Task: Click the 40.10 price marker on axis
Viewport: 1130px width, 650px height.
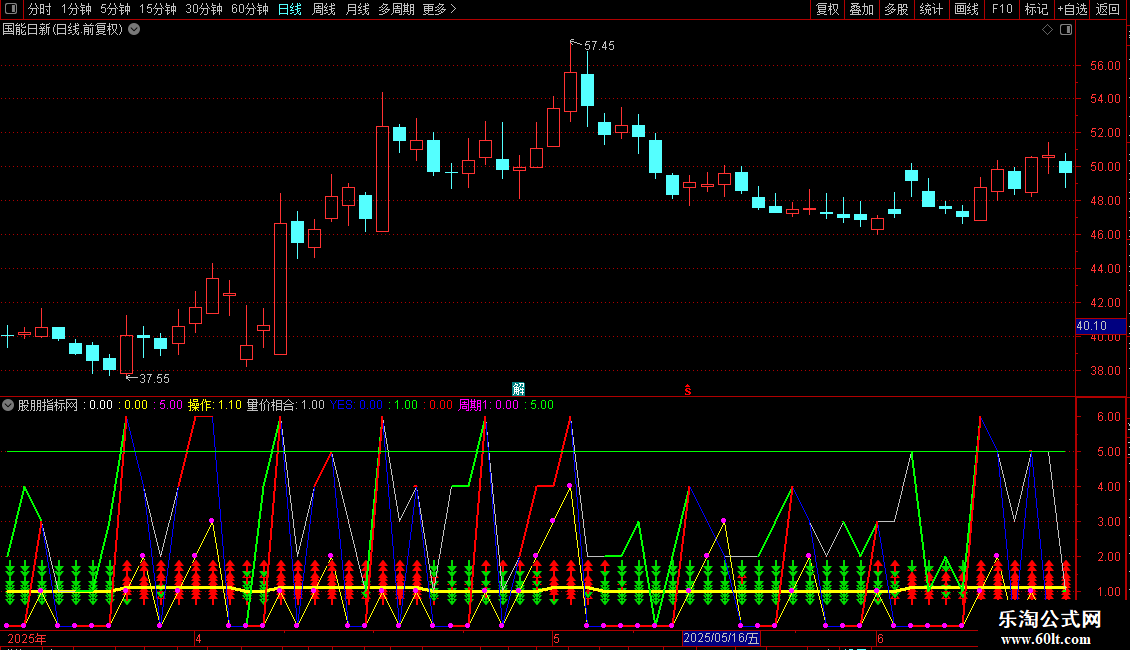Action: [1092, 325]
